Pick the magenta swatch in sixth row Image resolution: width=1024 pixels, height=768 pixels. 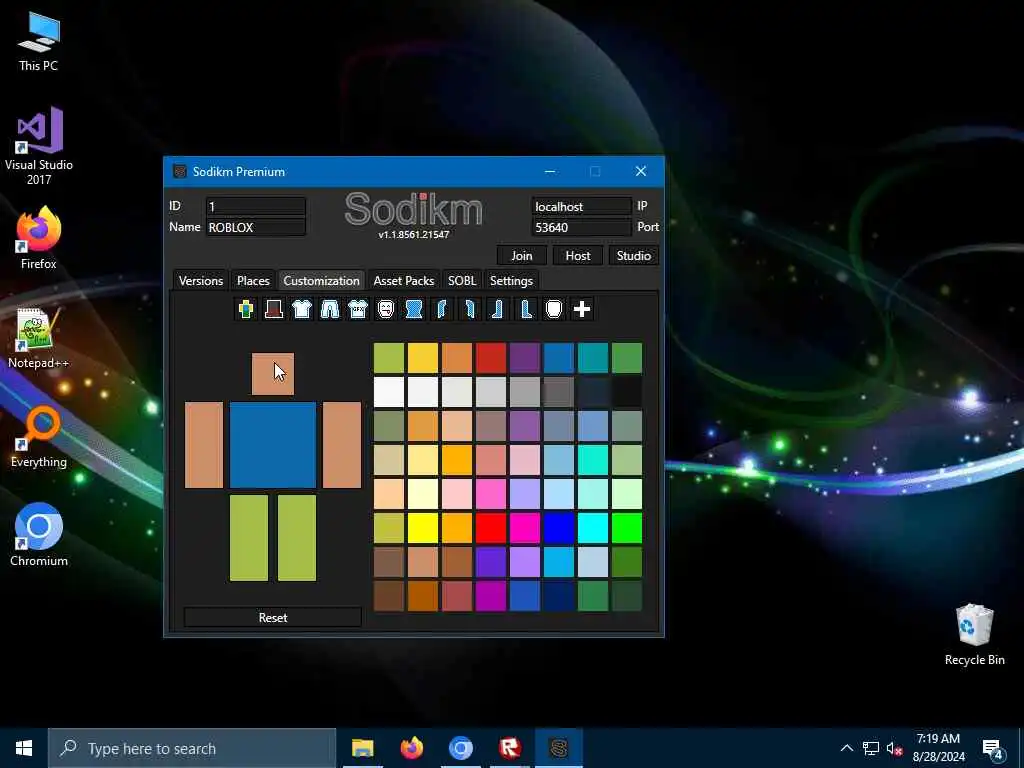pyautogui.click(x=525, y=528)
